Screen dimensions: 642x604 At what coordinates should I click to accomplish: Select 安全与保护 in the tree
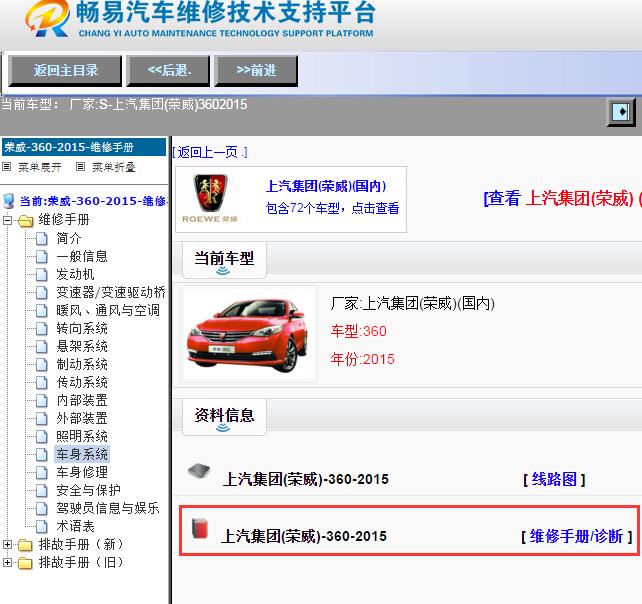[x=88, y=490]
